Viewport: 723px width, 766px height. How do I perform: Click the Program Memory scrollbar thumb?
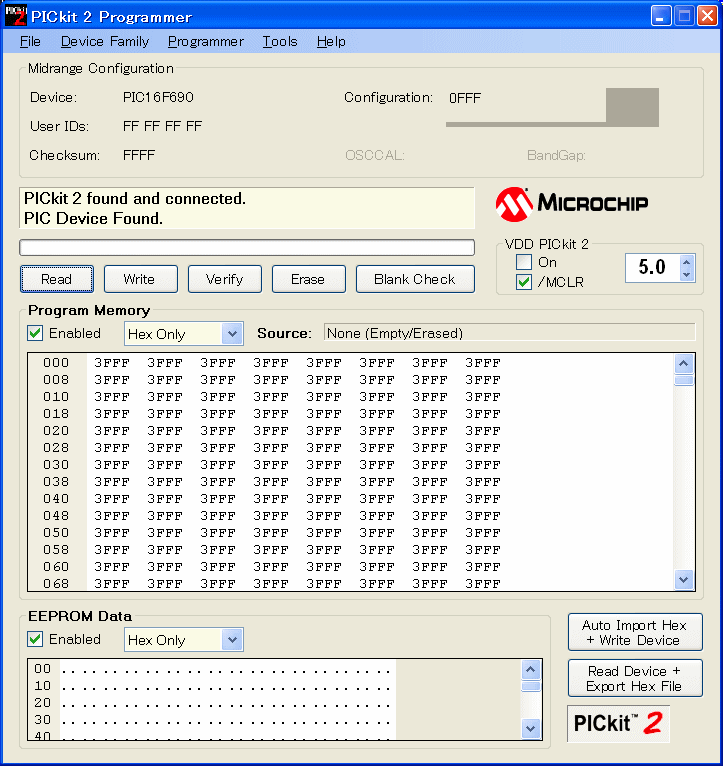click(683, 380)
